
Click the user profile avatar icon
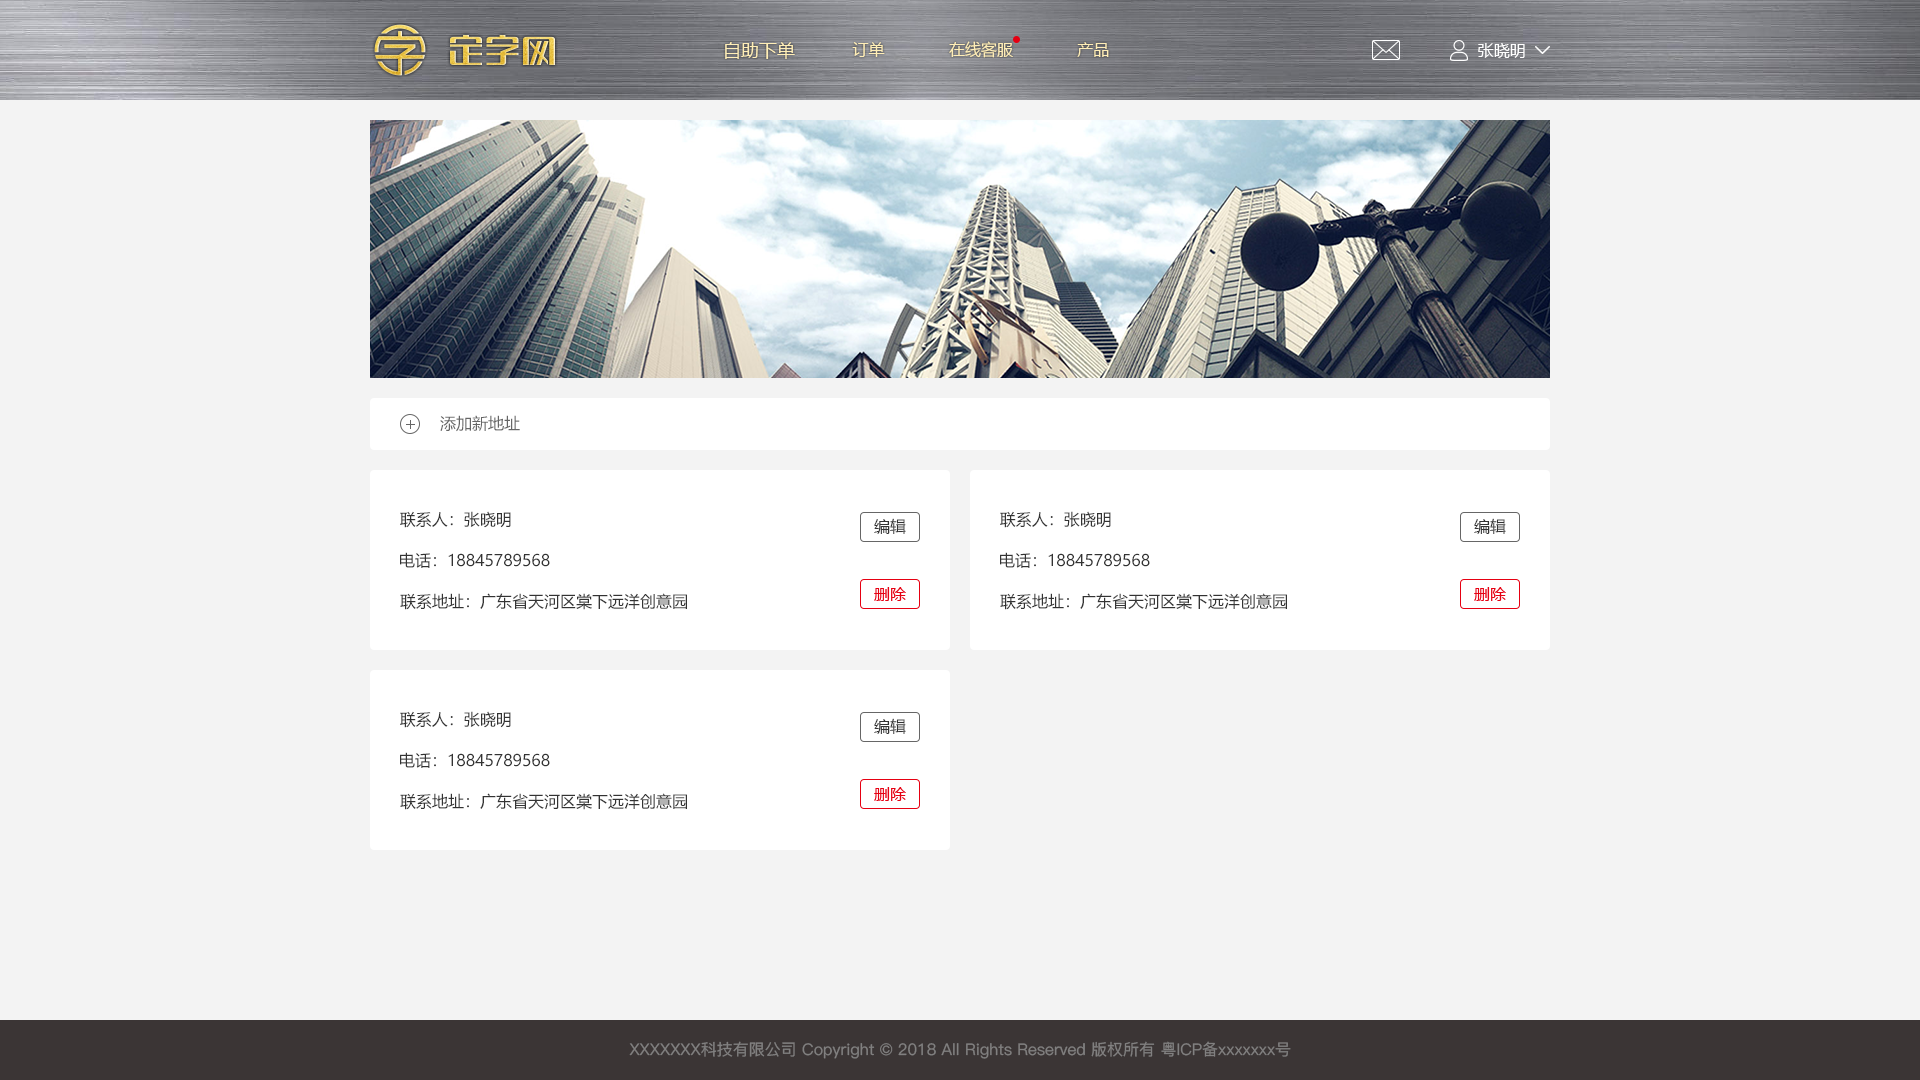1459,50
